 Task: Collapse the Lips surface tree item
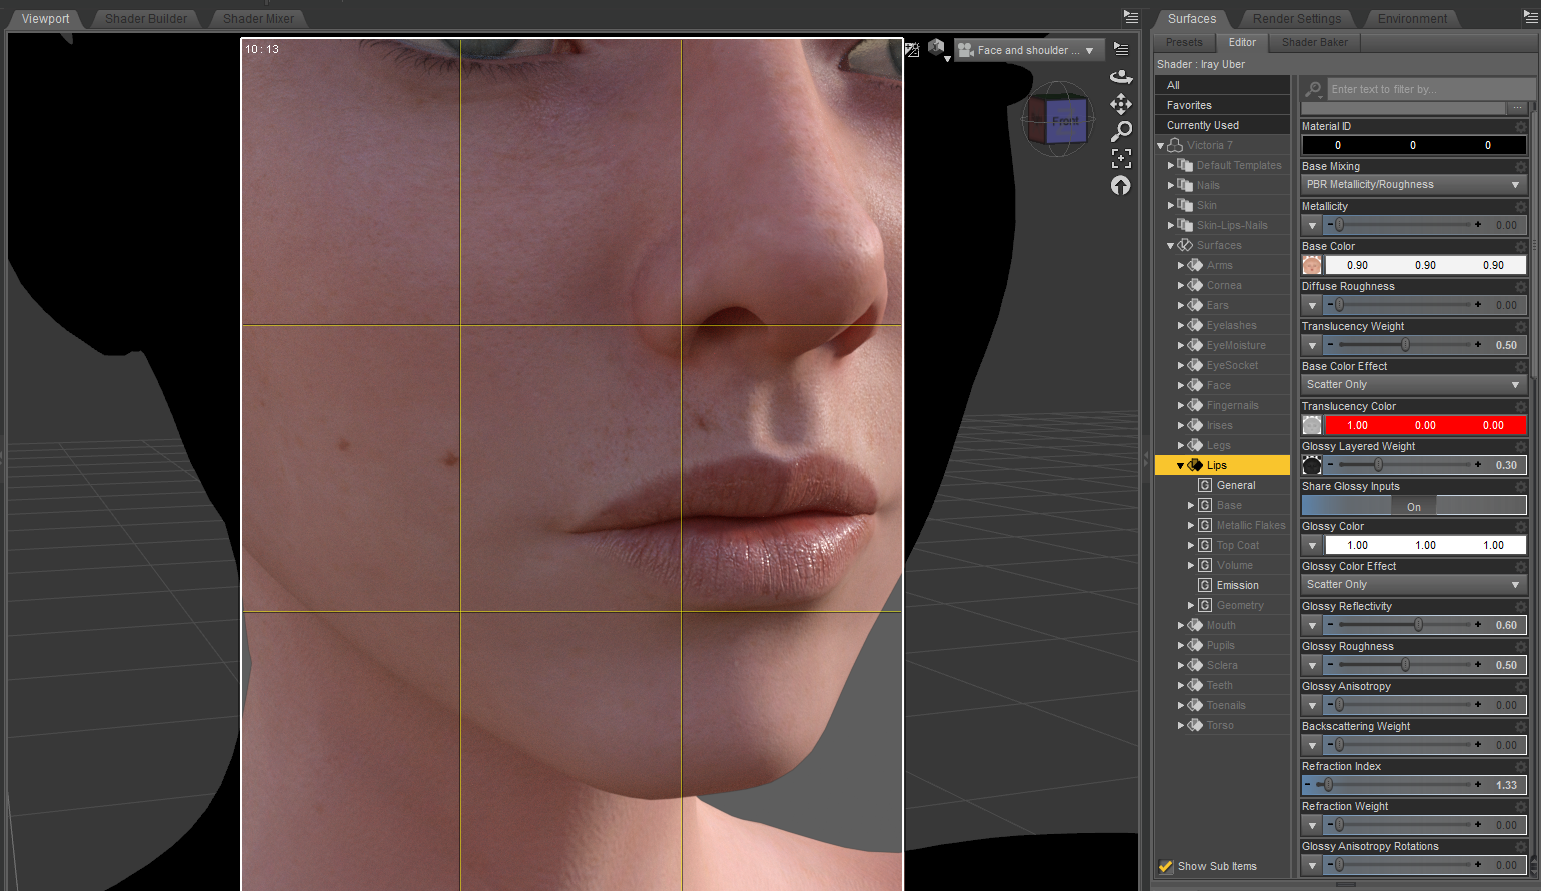1180,465
